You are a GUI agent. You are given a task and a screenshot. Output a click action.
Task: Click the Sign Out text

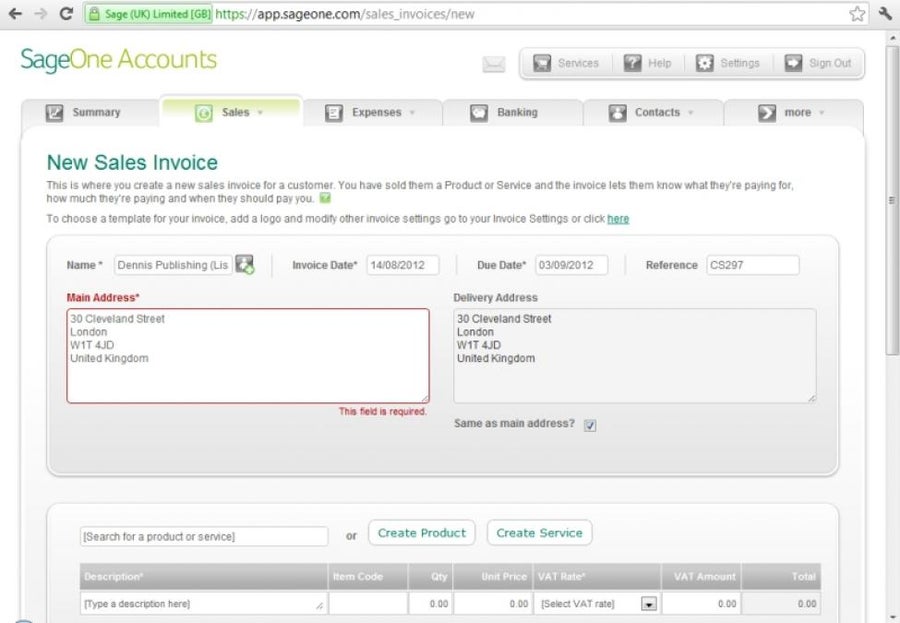[830, 63]
